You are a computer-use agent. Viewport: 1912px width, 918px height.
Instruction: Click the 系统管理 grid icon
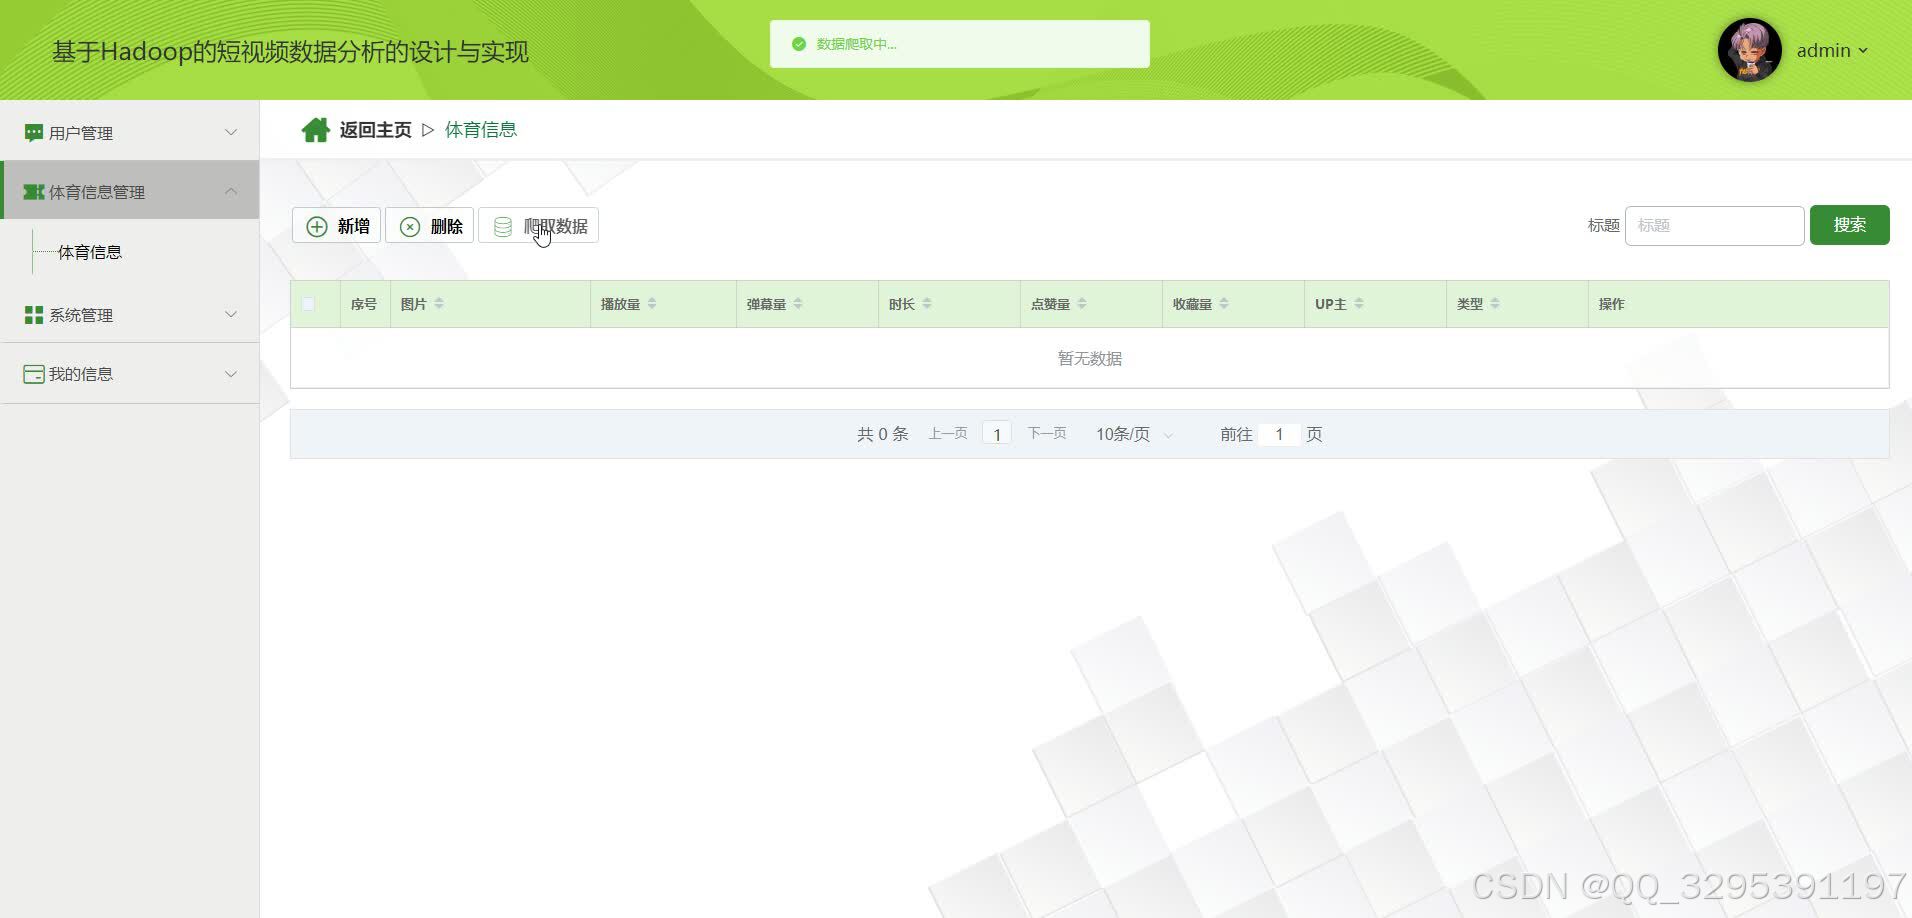click(x=33, y=315)
